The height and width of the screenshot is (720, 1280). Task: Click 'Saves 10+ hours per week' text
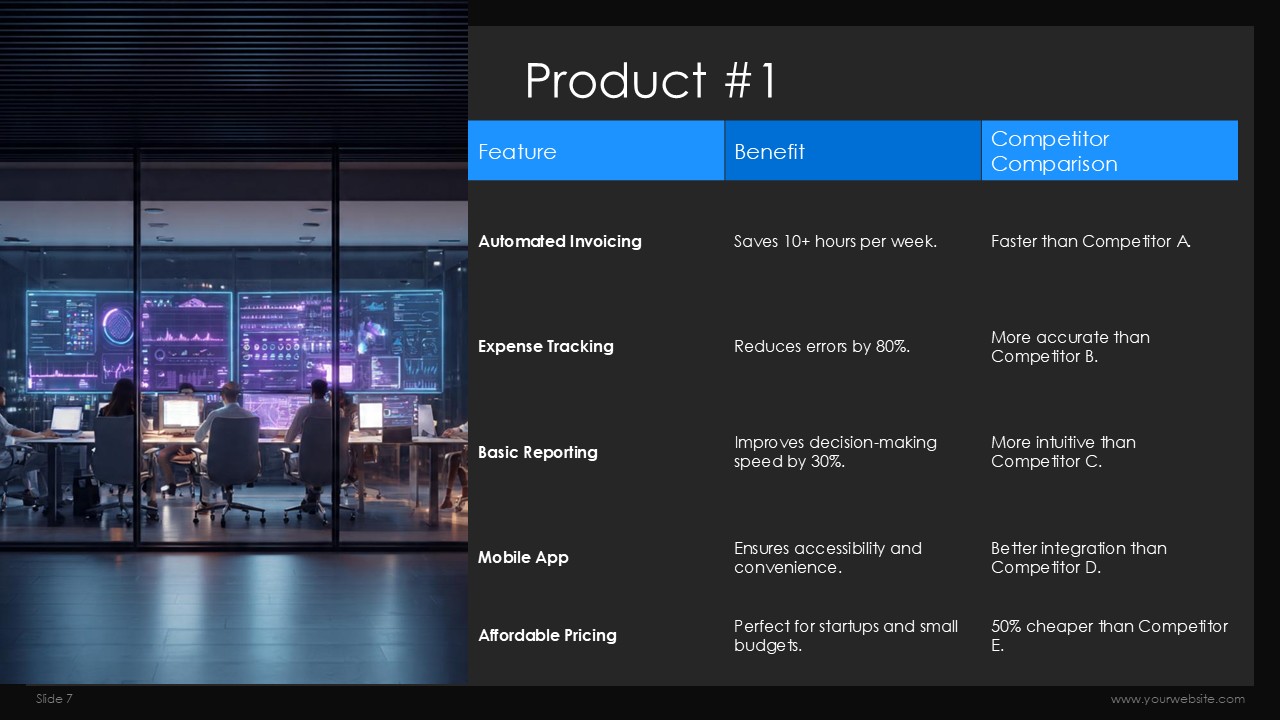pyautogui.click(x=835, y=241)
